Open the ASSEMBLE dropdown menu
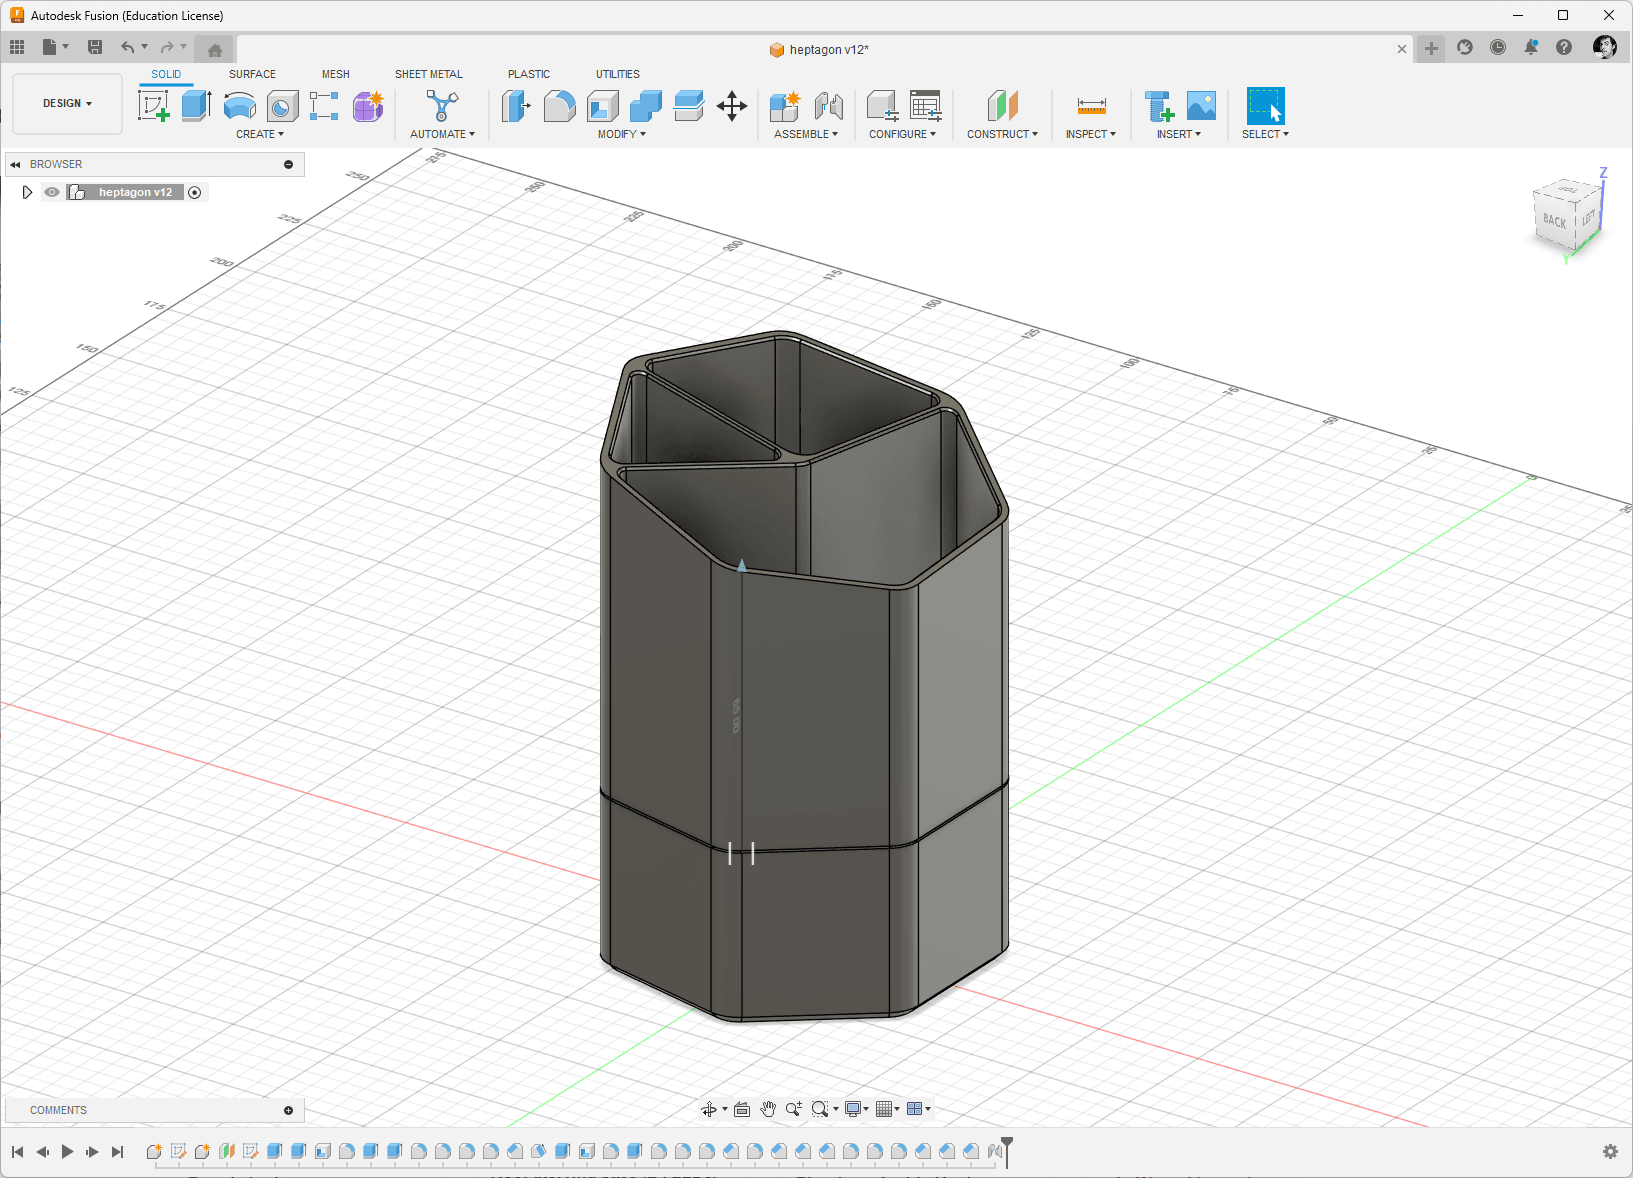 (806, 134)
